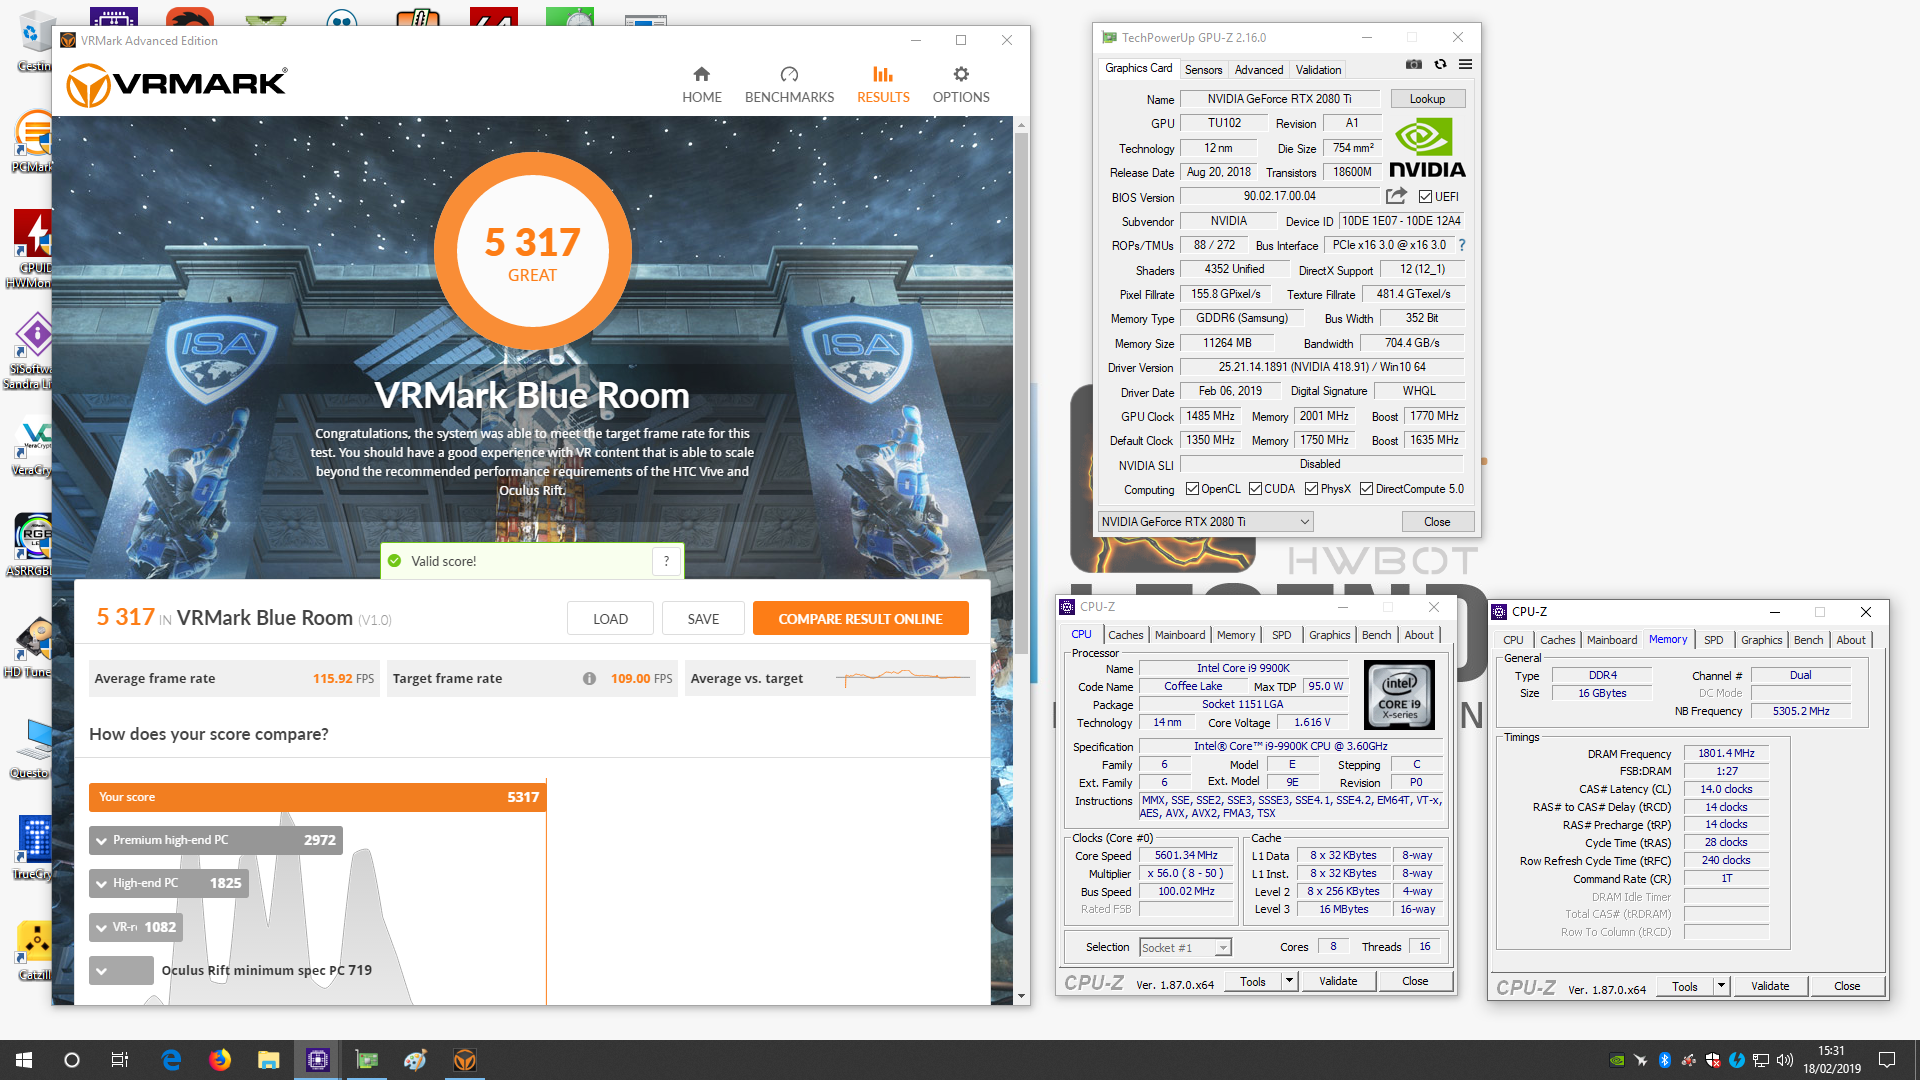This screenshot has width=1920, height=1080.
Task: Click Close button in GPU-Z
Action: pyautogui.click(x=1437, y=522)
